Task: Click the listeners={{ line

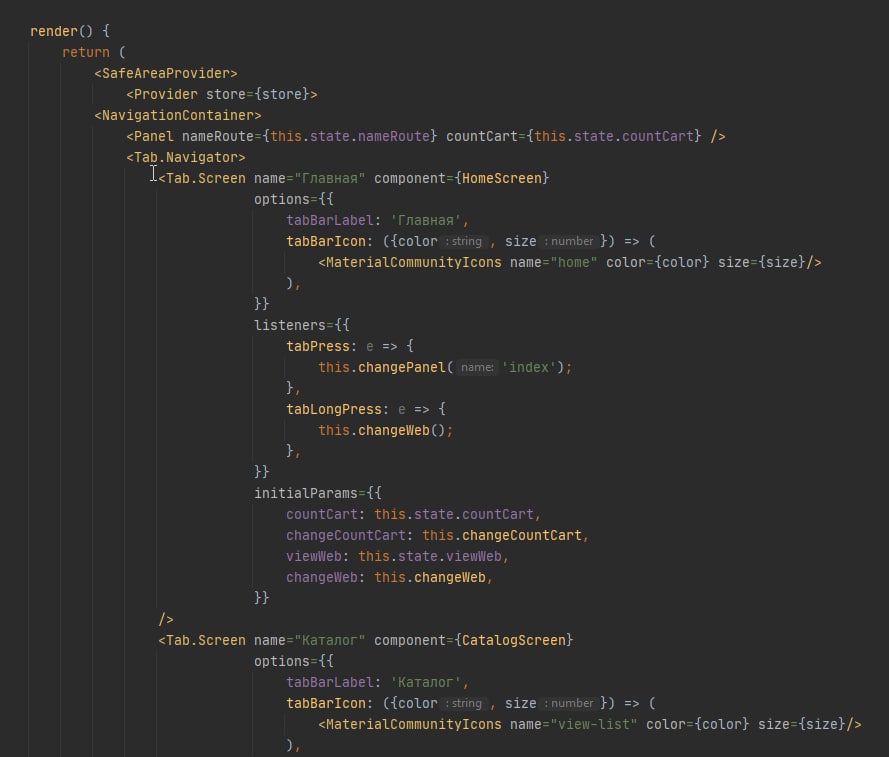Action: coord(302,325)
